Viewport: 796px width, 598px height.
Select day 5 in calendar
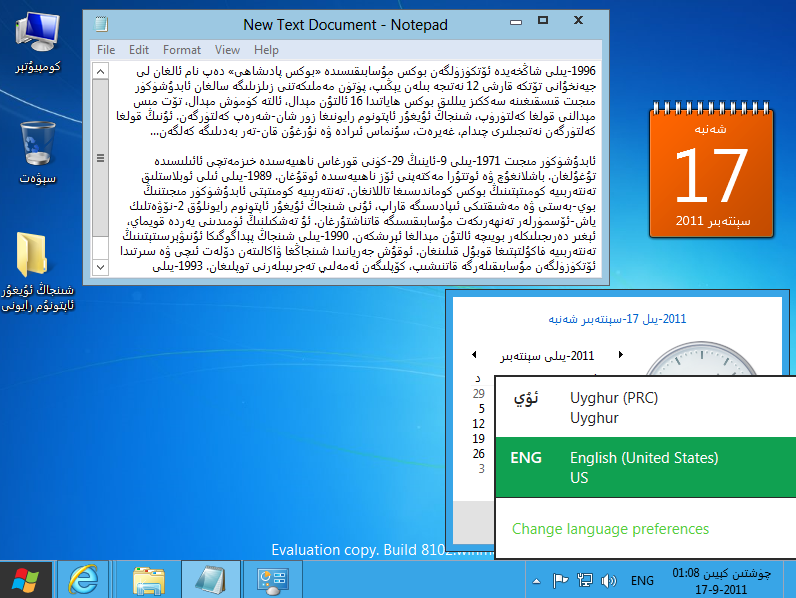(481, 409)
